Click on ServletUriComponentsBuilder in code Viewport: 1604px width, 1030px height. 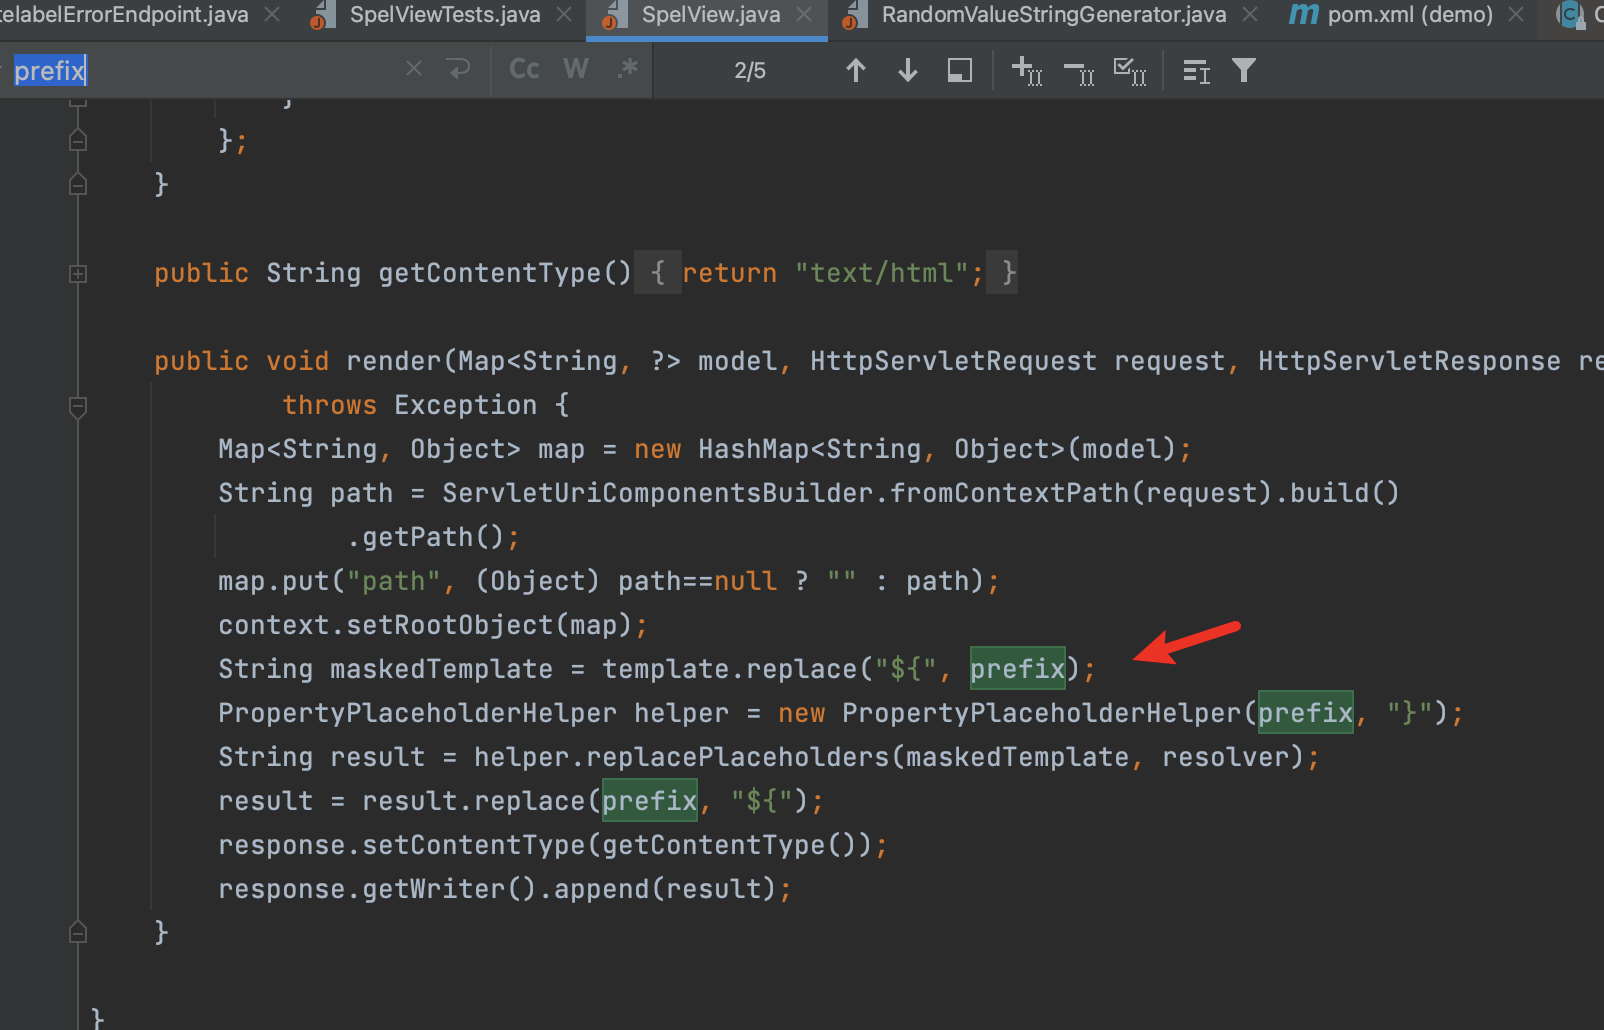(x=658, y=493)
